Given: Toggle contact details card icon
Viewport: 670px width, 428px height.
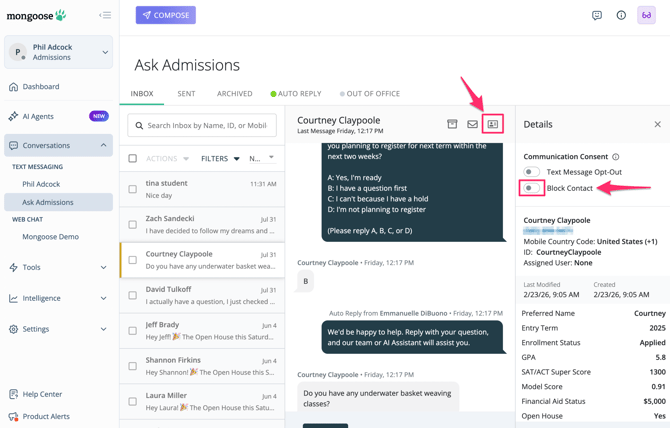Looking at the screenshot, I should [493, 124].
